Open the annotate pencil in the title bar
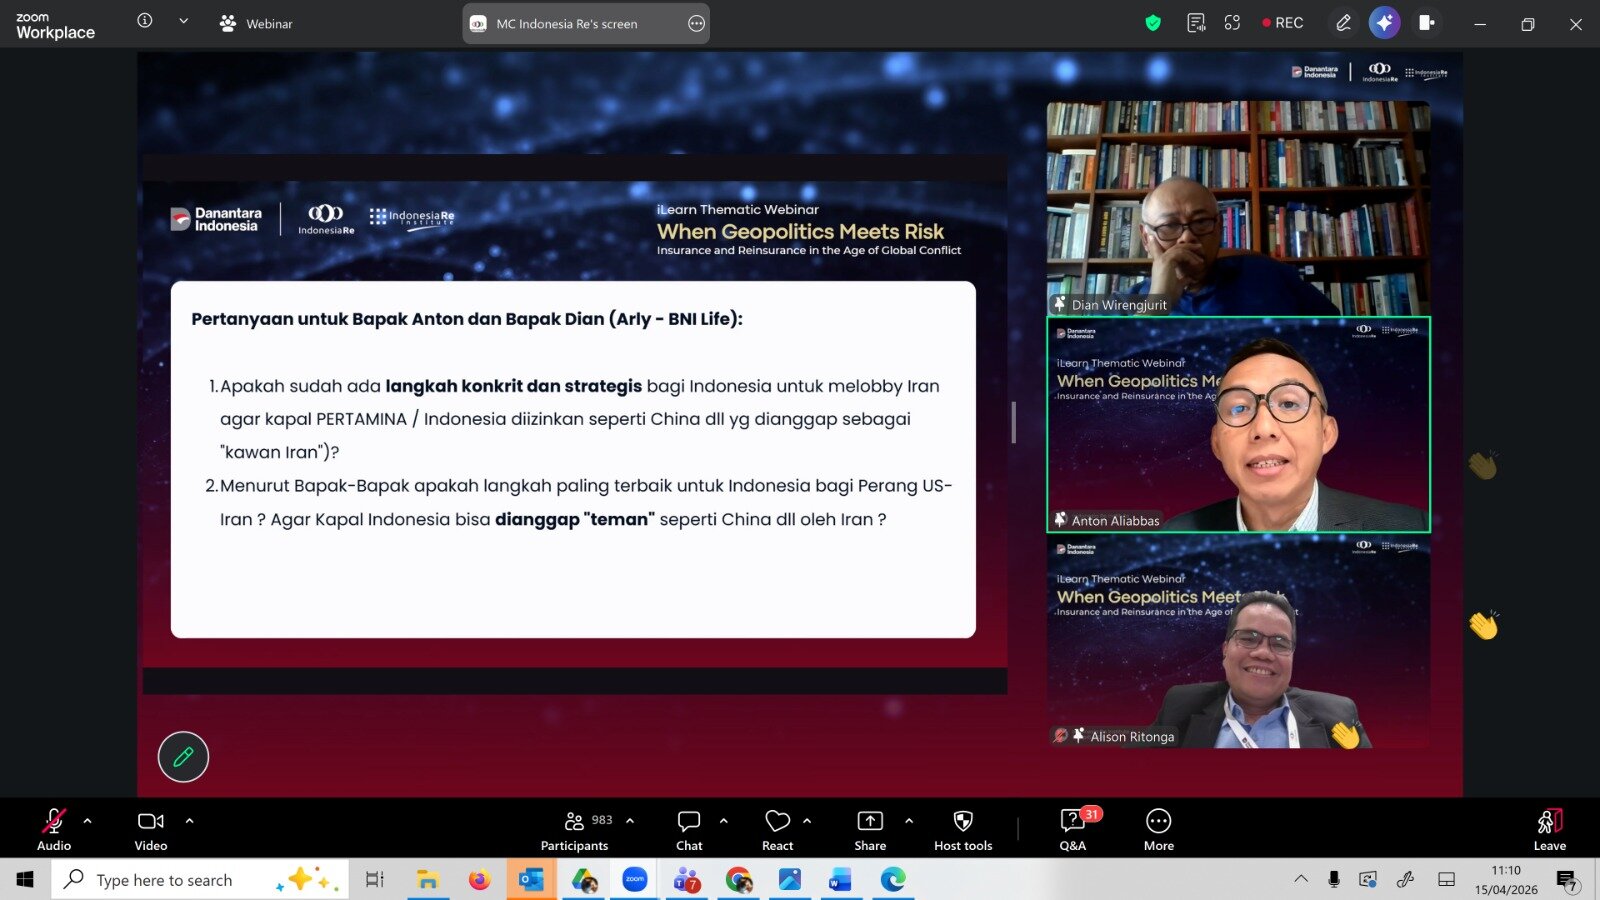The image size is (1600, 900). click(1344, 23)
